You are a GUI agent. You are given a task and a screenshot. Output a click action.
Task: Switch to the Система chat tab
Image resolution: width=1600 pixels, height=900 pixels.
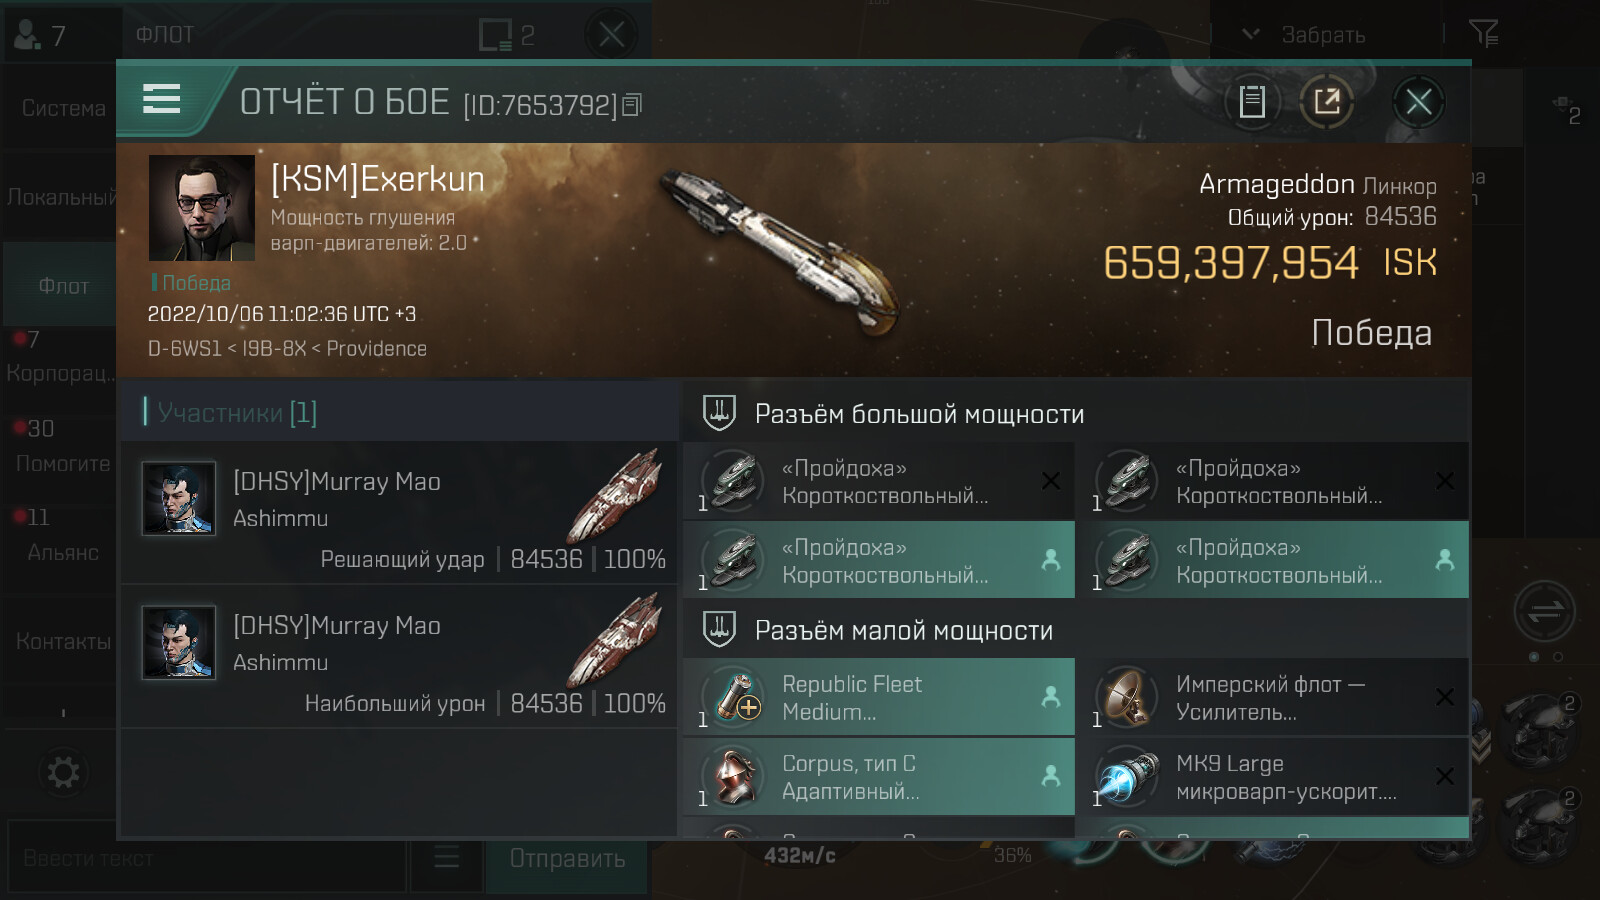click(63, 108)
